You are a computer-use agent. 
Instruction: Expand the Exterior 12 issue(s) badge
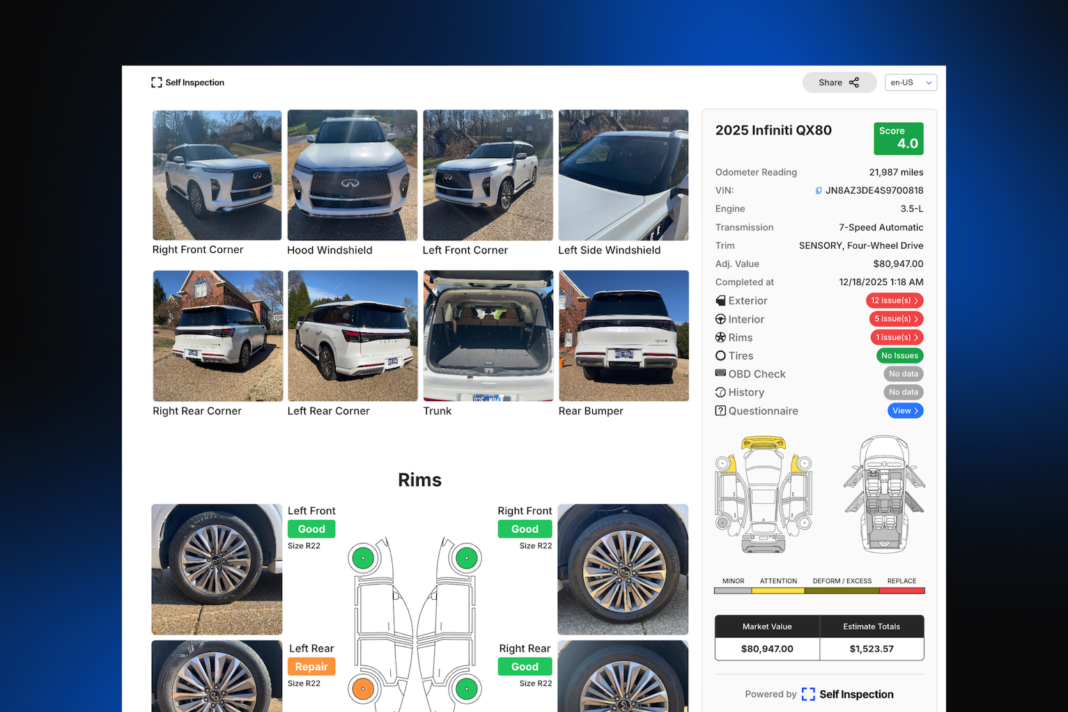(x=894, y=300)
